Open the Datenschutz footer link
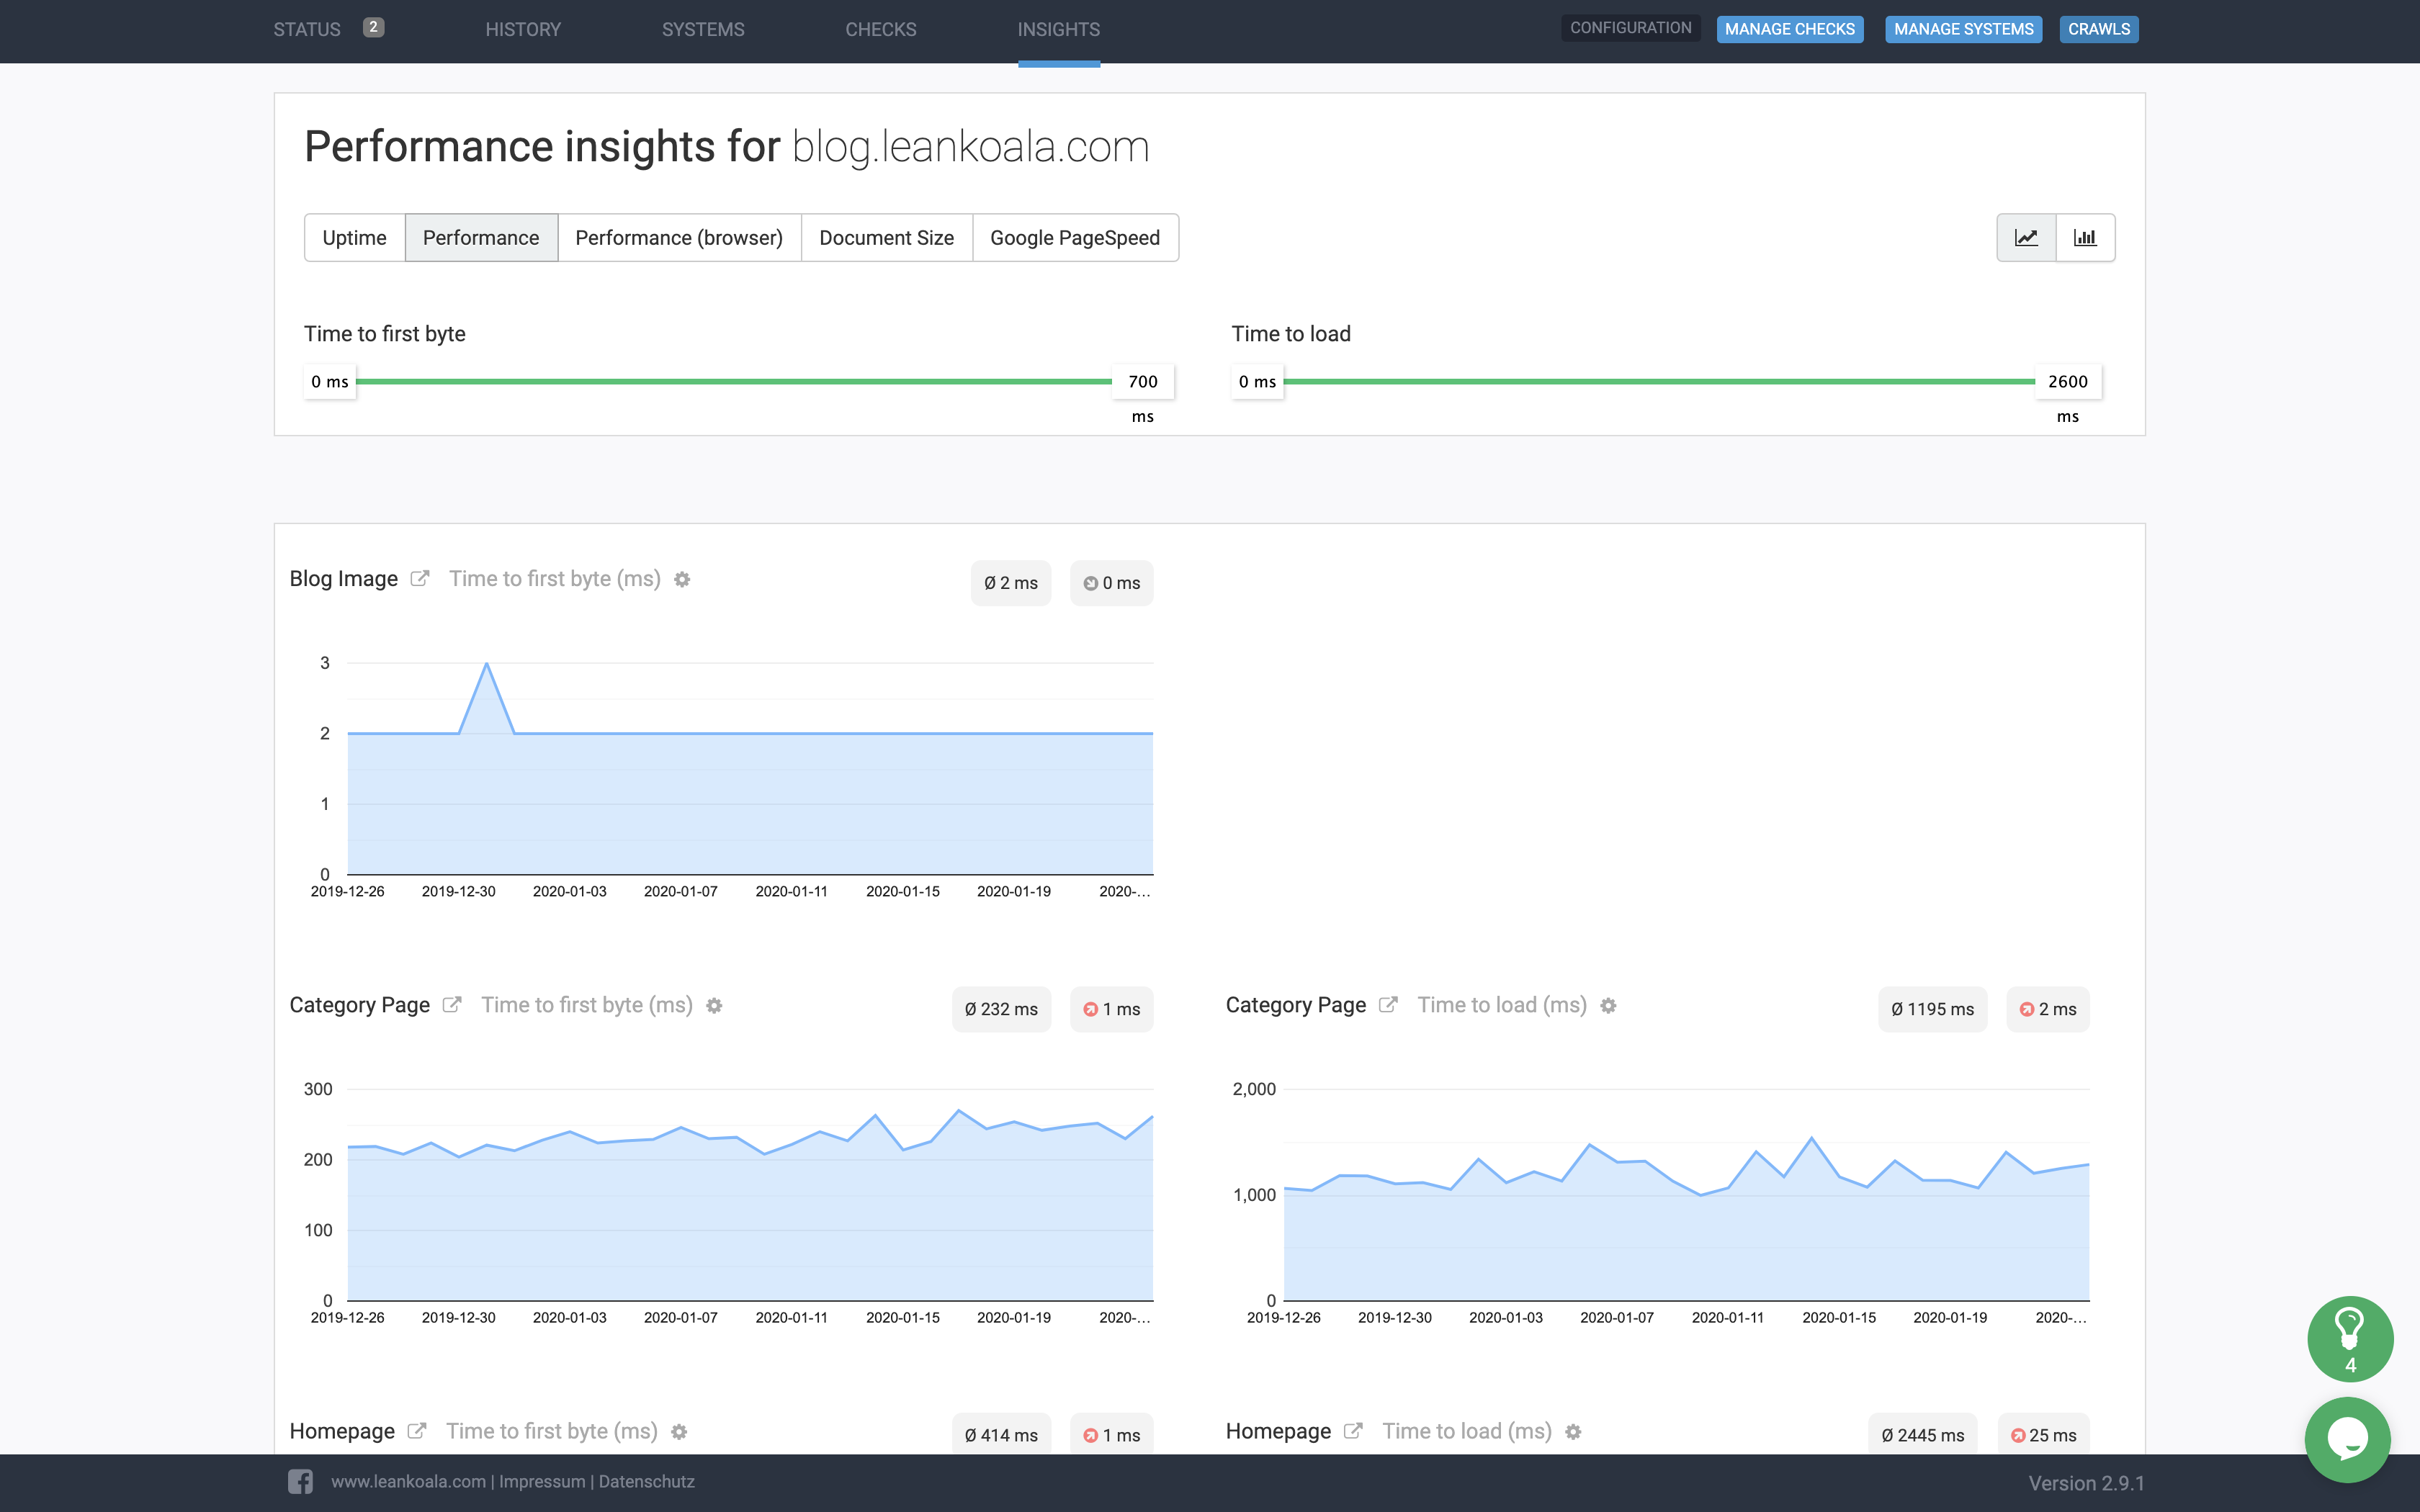The image size is (2420, 1512). [647, 1481]
